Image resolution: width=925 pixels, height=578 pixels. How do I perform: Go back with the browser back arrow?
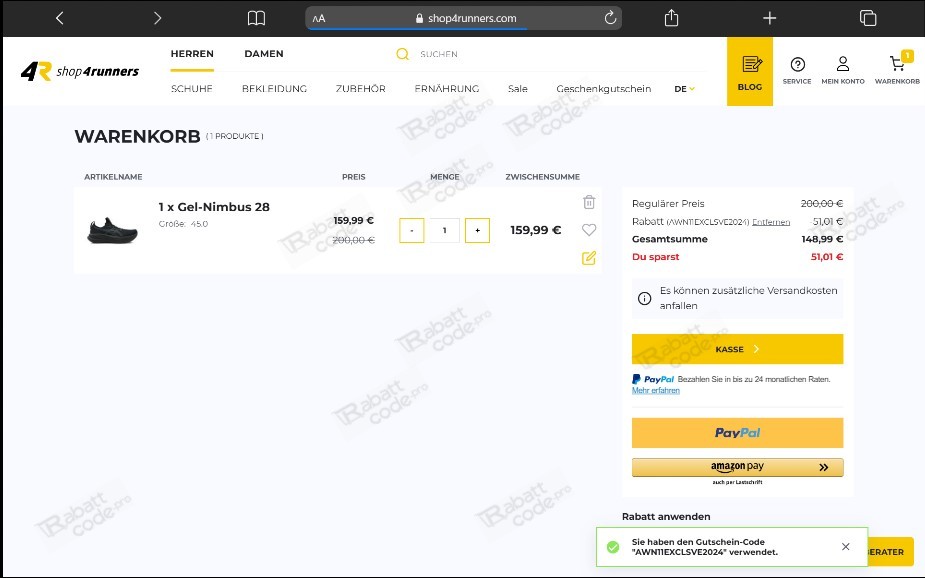tap(59, 18)
